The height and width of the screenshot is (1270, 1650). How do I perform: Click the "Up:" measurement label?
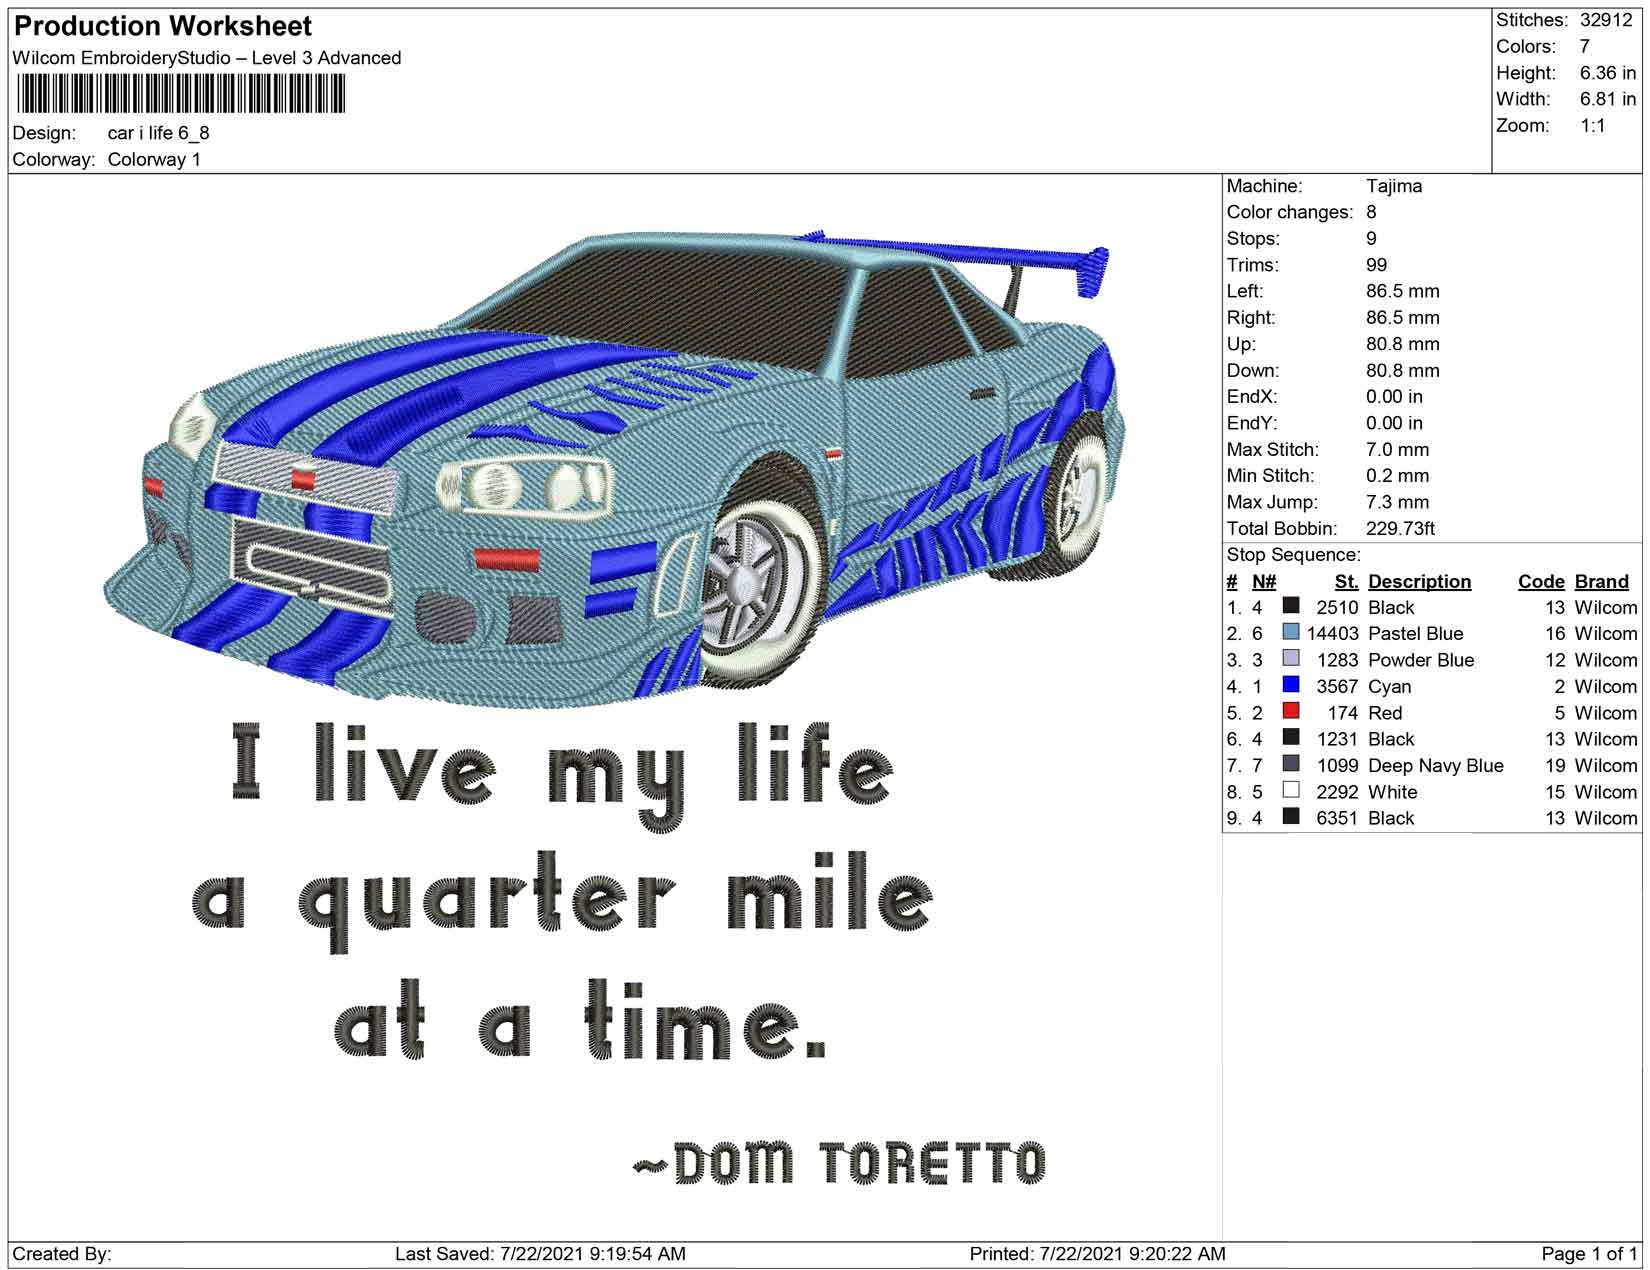1241,344
